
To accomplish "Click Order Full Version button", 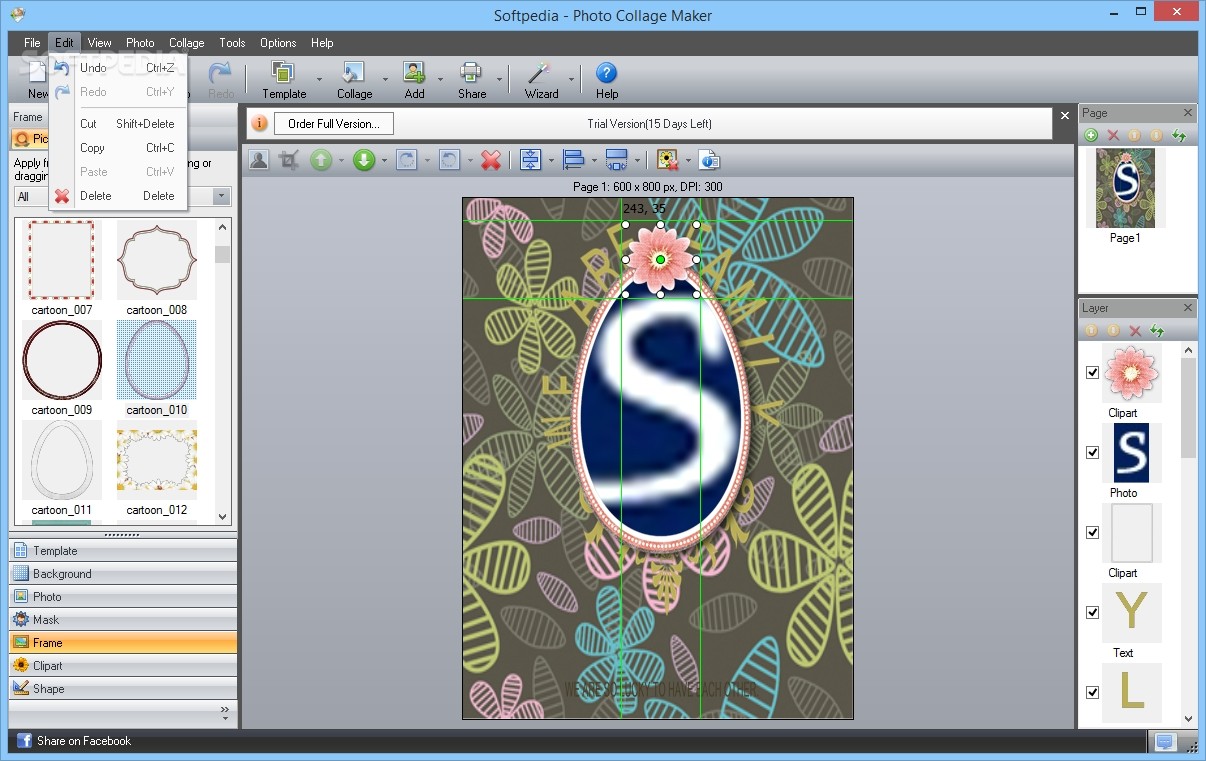I will 334,124.
